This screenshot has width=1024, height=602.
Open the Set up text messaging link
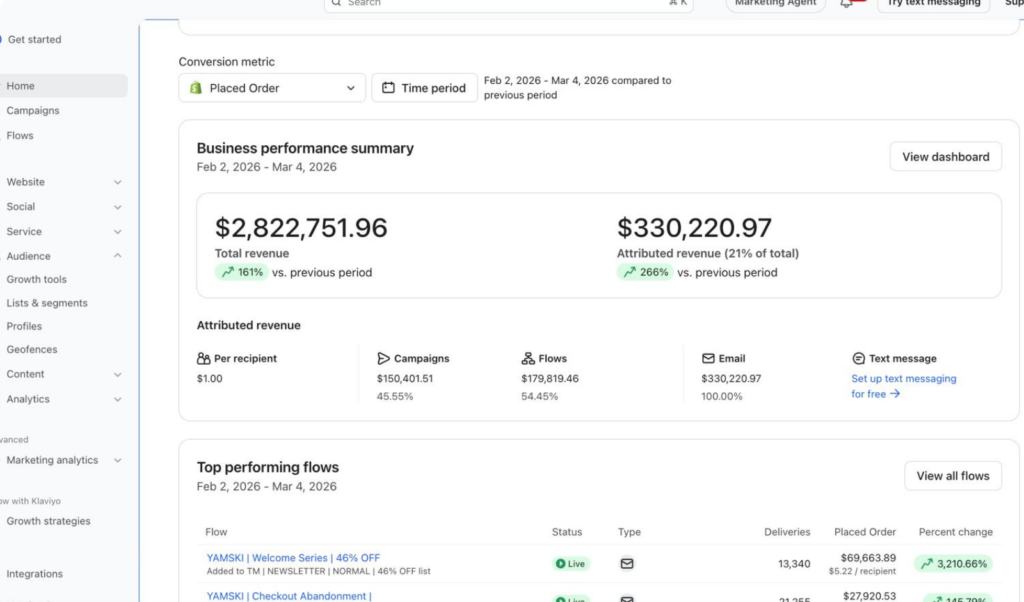click(903, 379)
